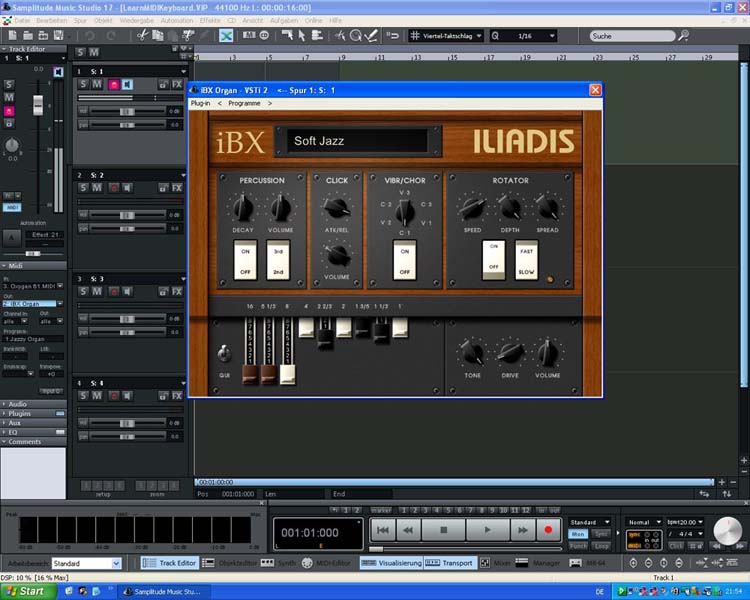The image size is (750, 600).
Task: Click the save disk icon in toolbar
Action: pos(58,35)
